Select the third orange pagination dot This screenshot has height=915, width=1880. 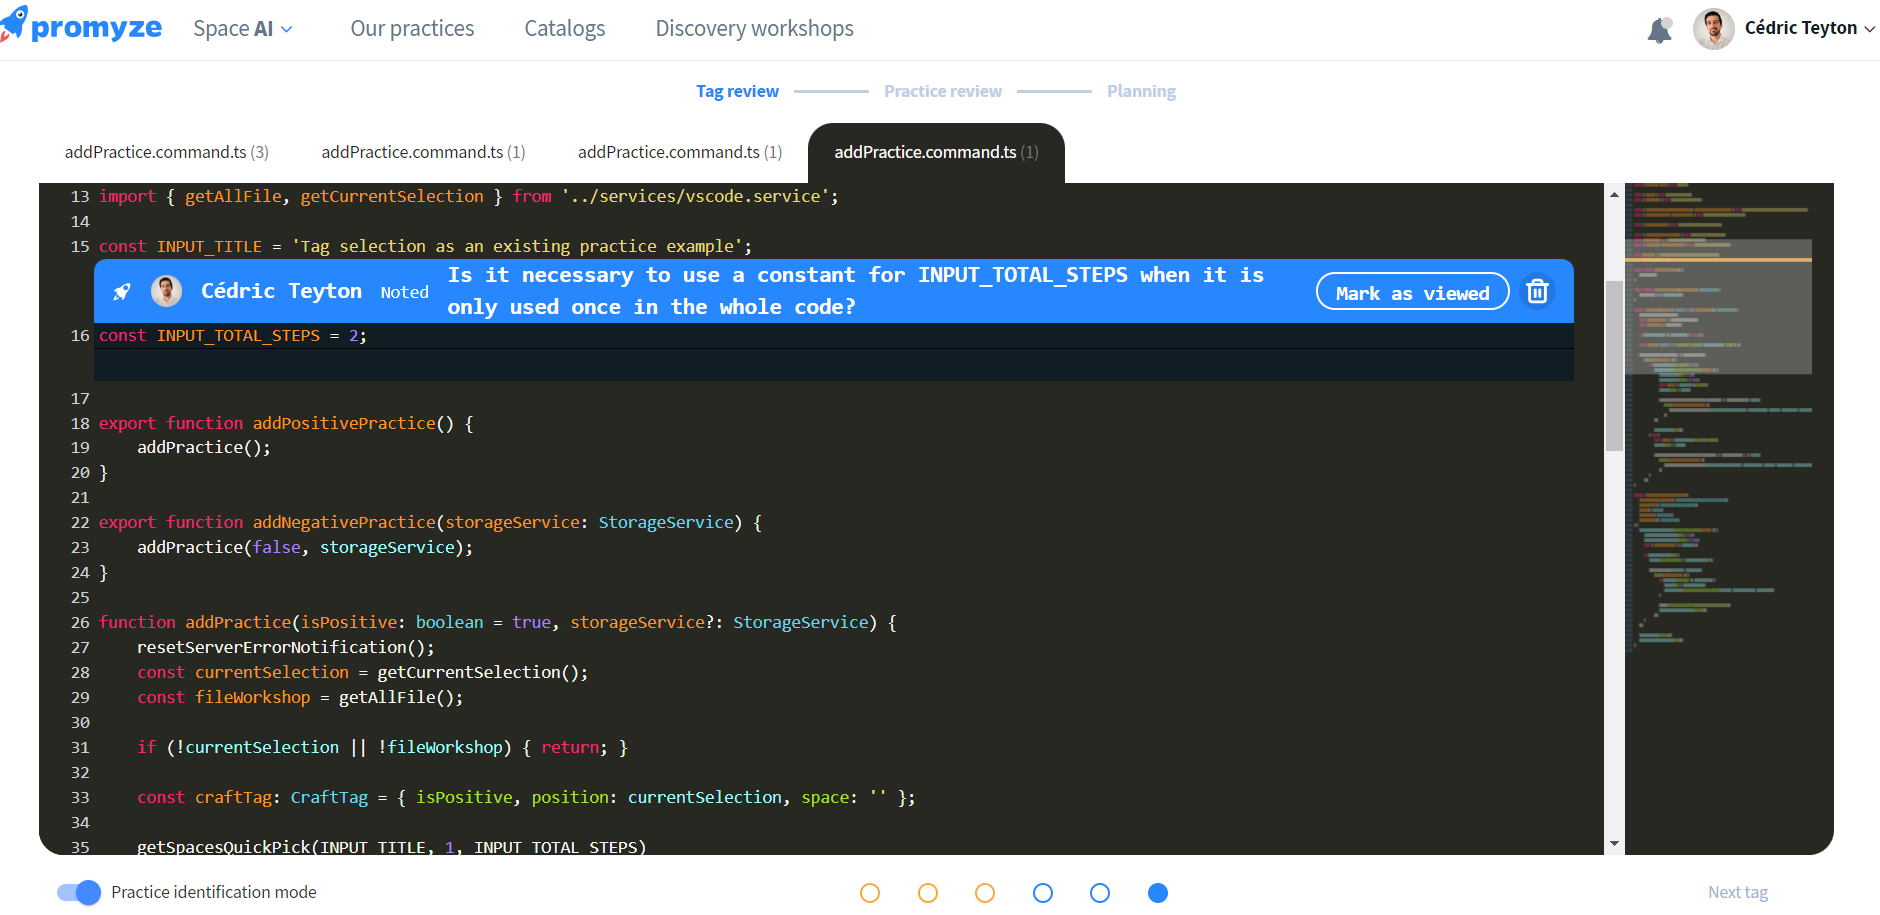point(985,893)
